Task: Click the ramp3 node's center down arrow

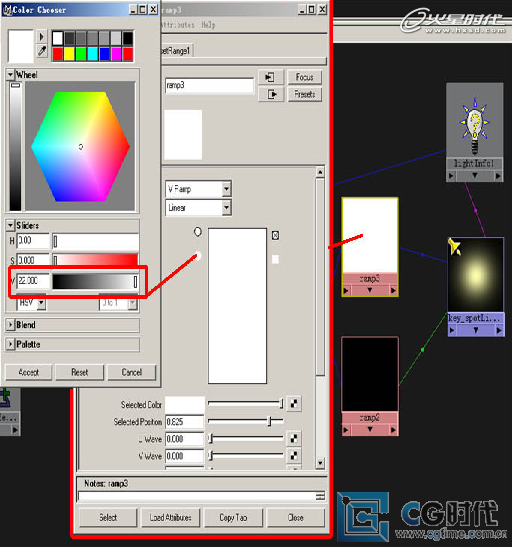Action: tap(370, 290)
